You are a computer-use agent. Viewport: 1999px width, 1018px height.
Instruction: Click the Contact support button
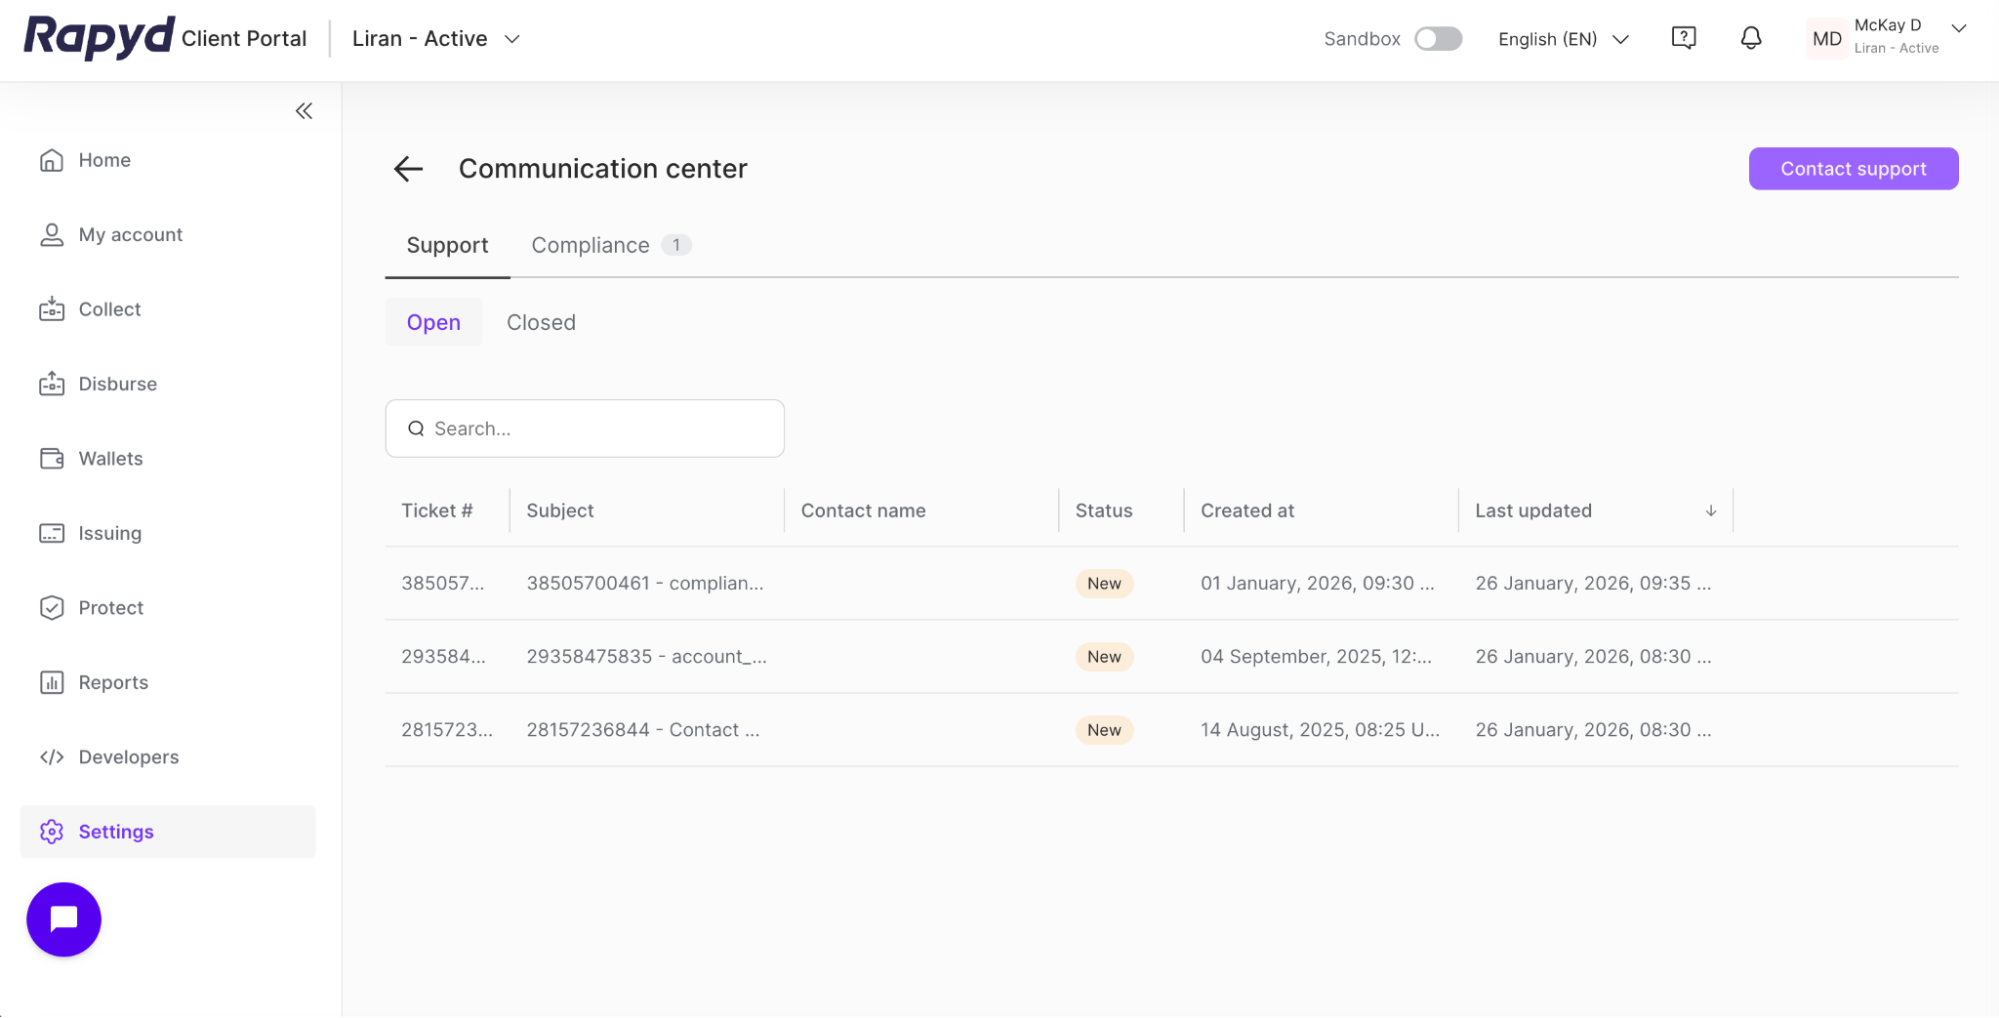click(1852, 168)
